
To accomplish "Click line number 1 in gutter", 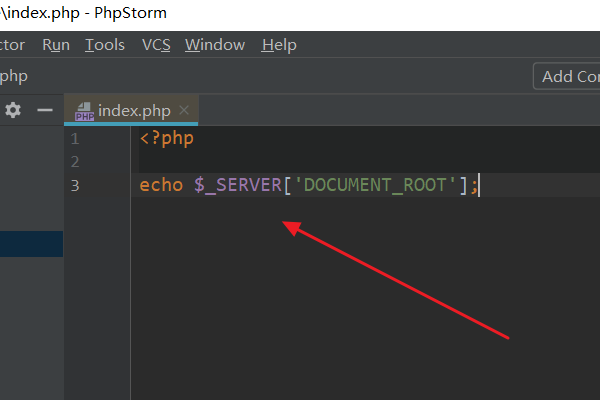I will [75, 139].
